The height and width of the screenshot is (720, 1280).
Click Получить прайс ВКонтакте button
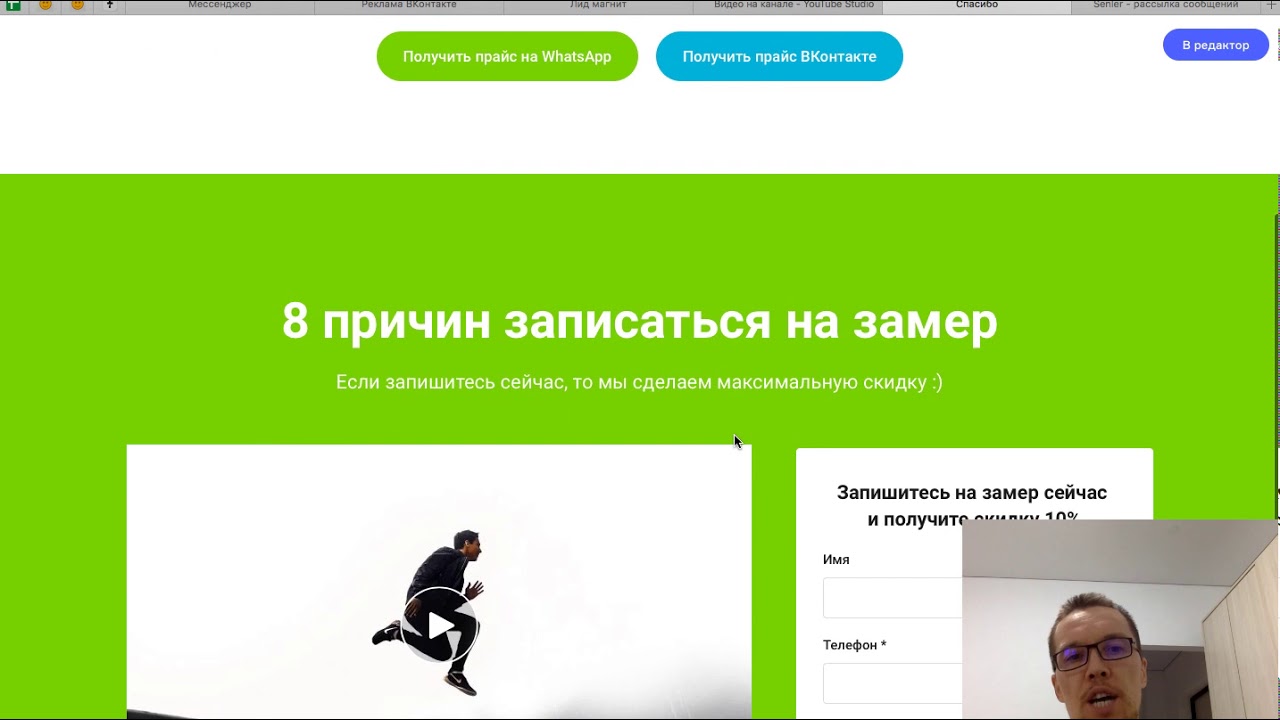[x=779, y=57]
